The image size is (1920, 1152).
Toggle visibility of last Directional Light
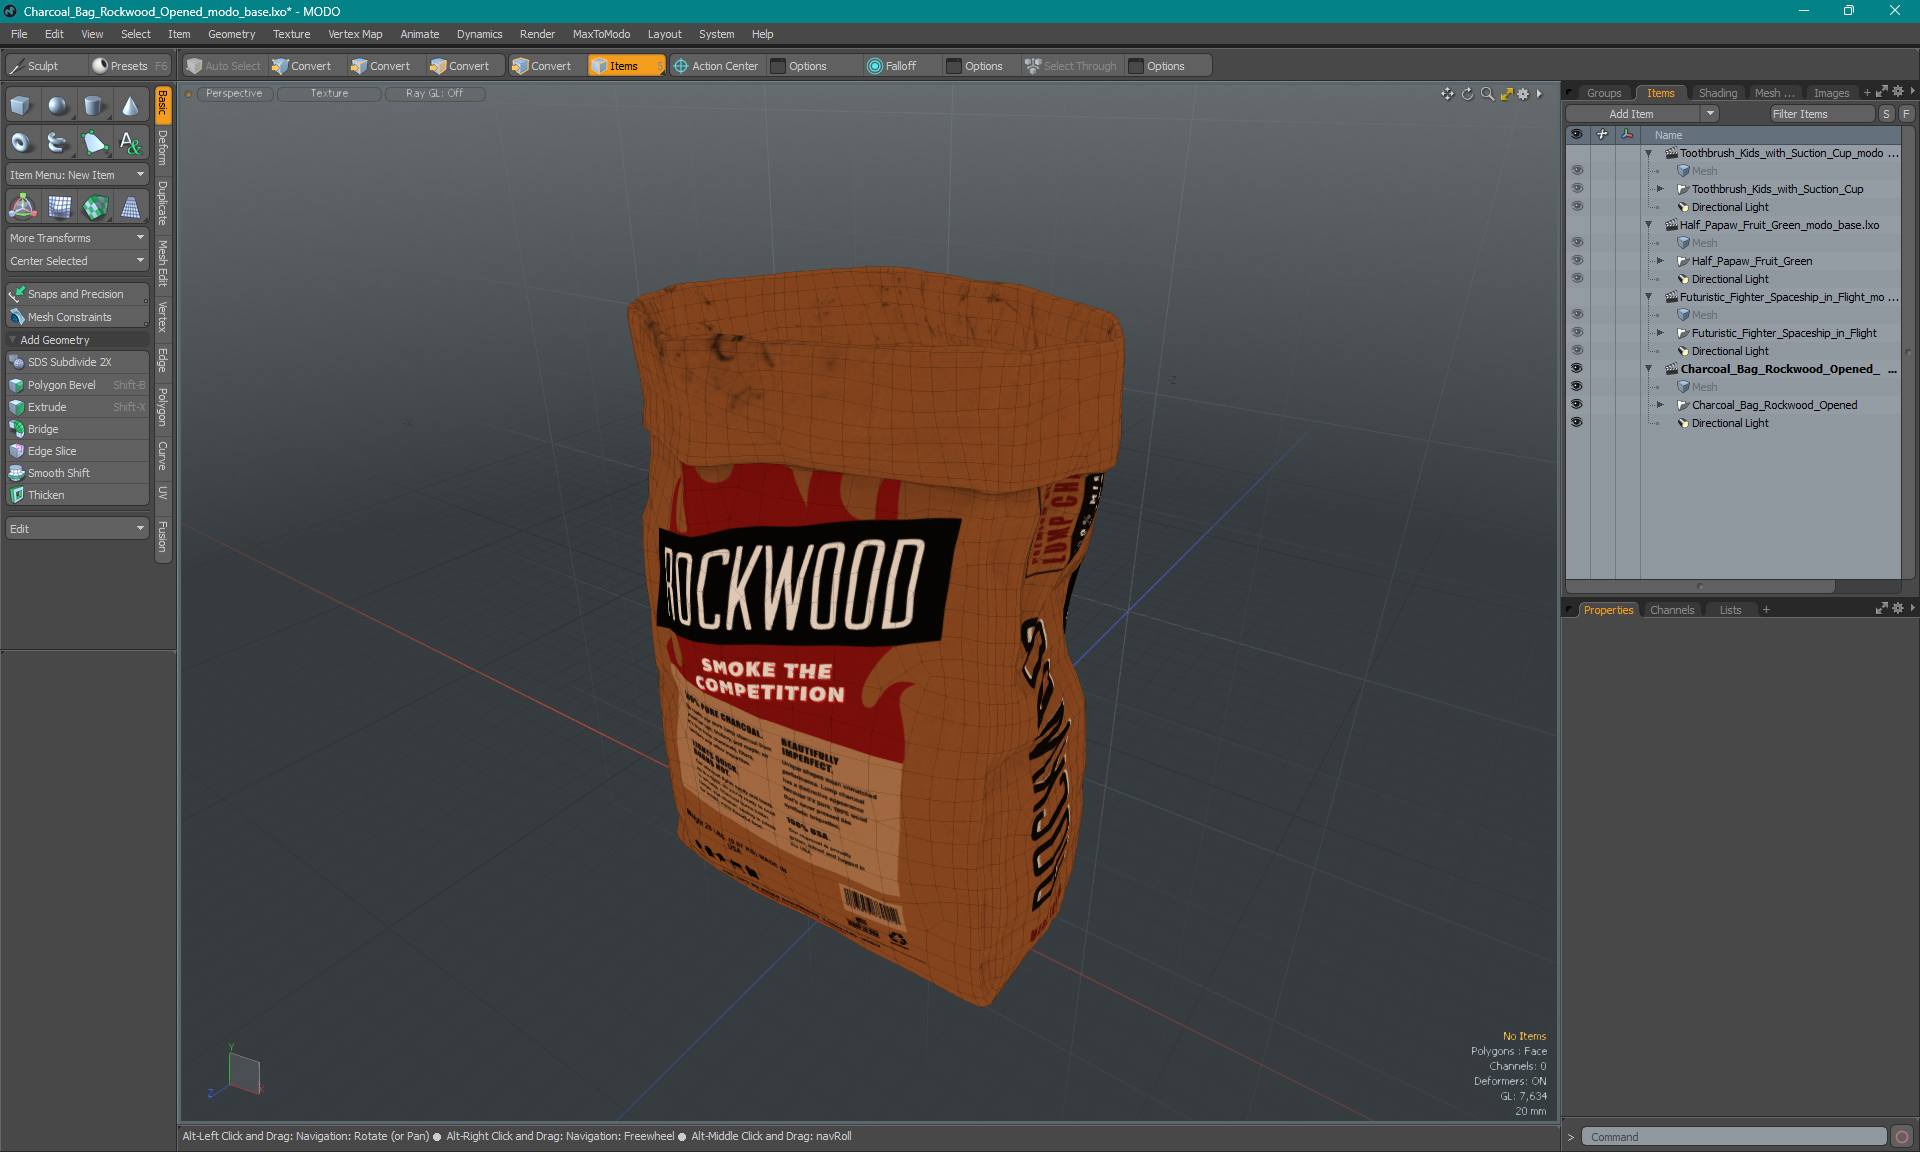point(1577,423)
